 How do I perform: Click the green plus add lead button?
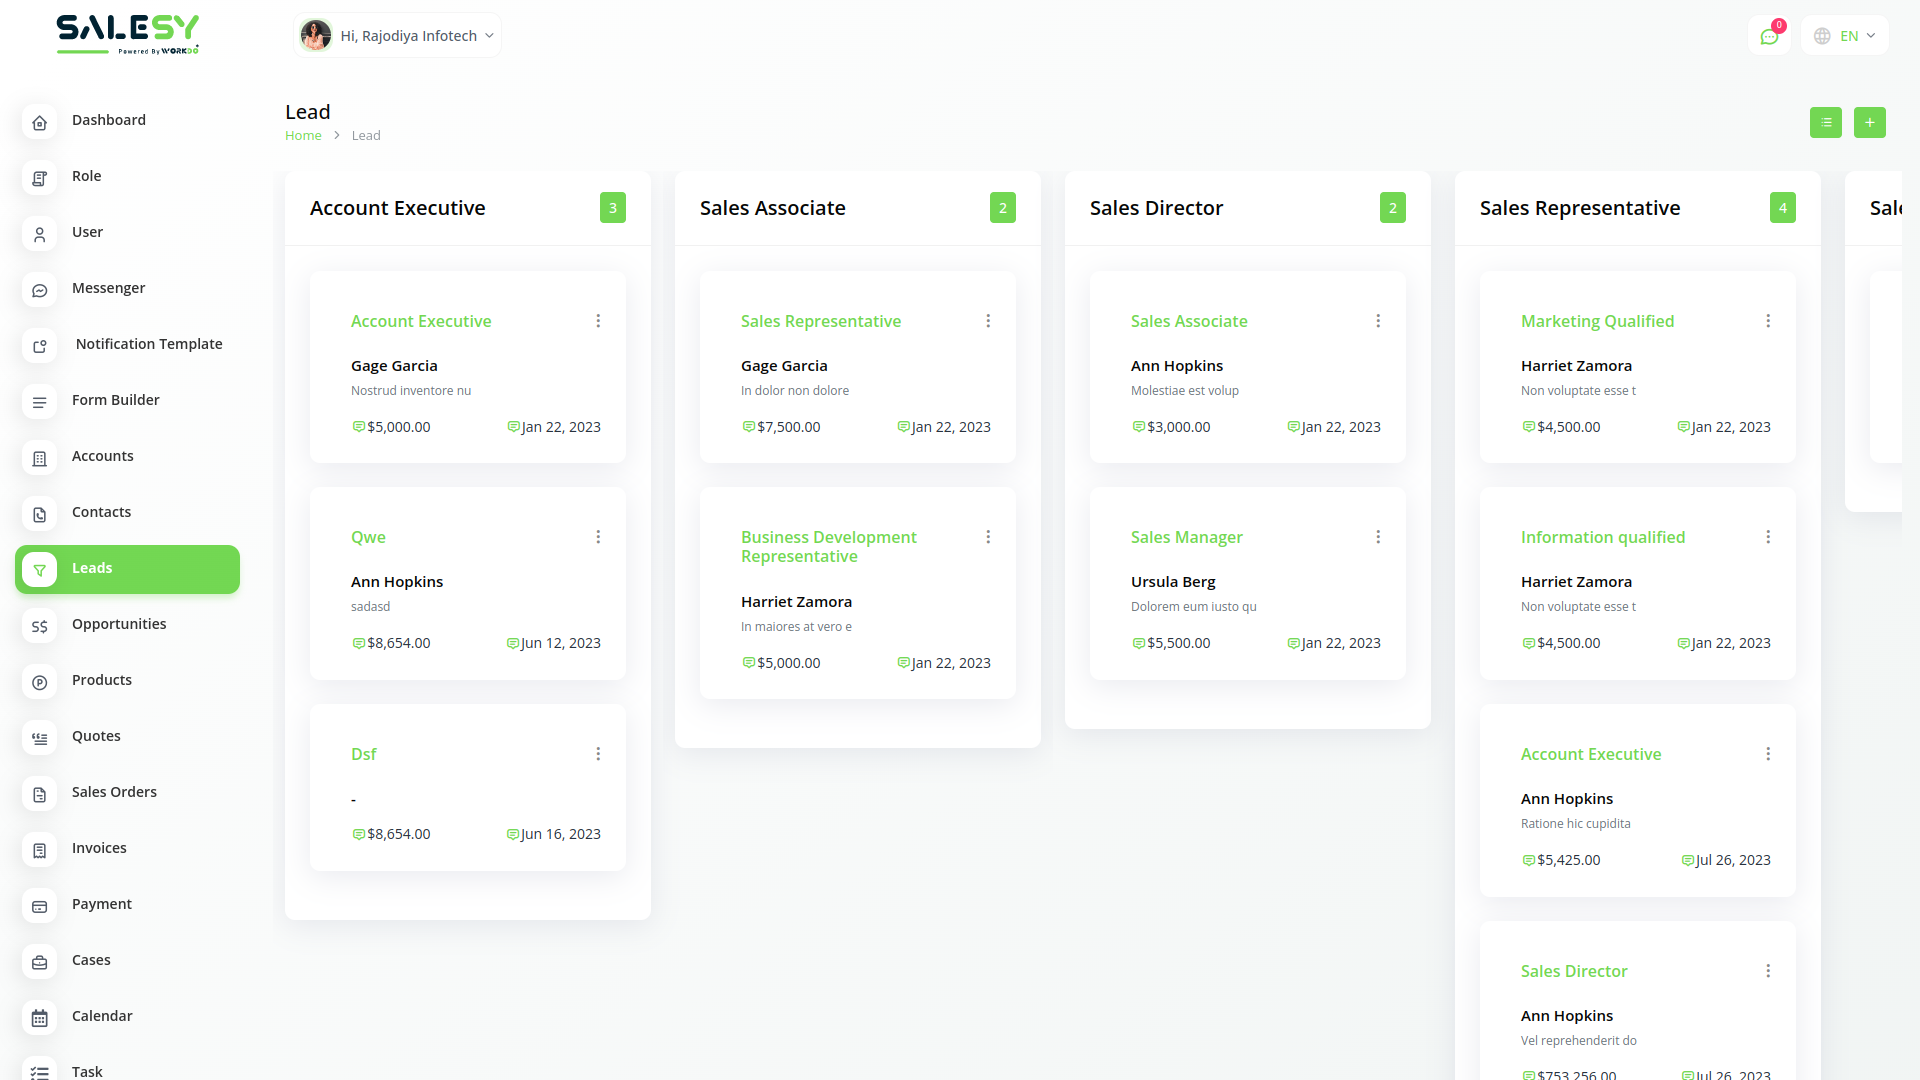(1869, 122)
